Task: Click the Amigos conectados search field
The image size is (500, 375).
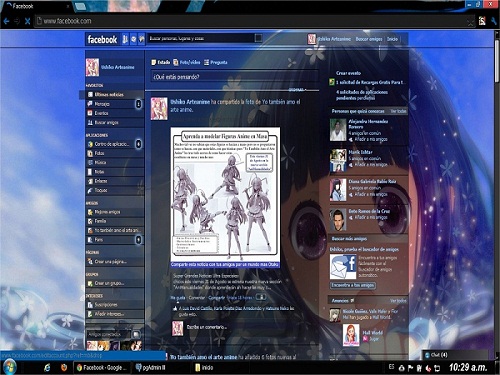Action: (109, 334)
